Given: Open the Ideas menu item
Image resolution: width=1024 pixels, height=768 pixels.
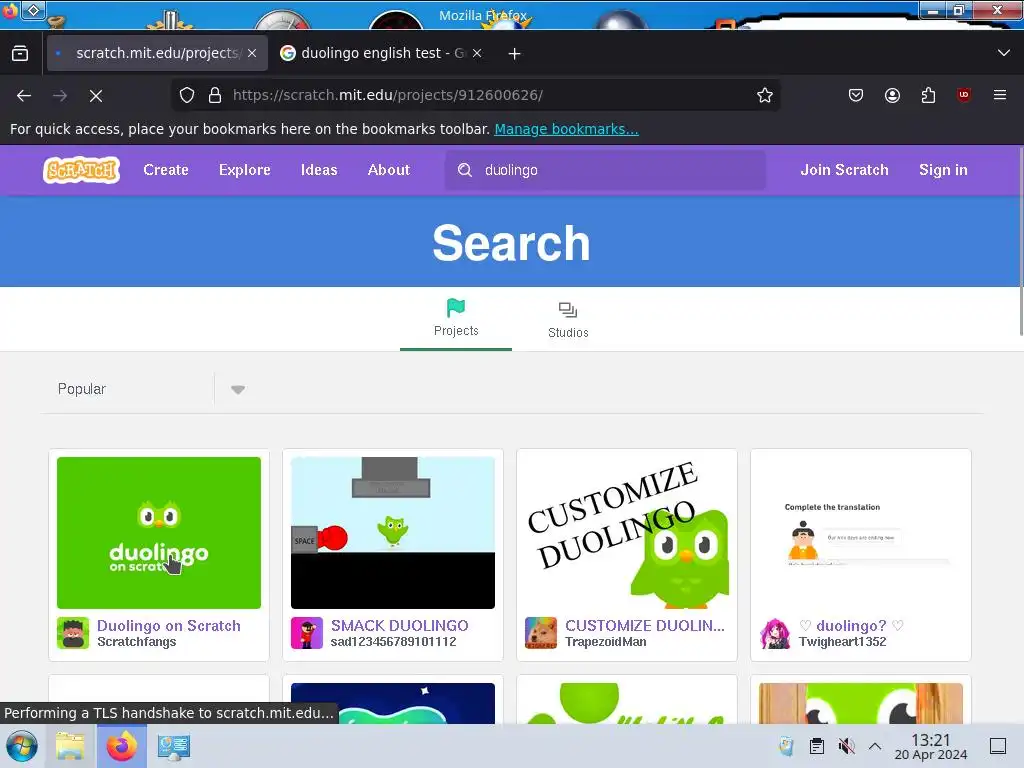Looking at the screenshot, I should point(319,170).
